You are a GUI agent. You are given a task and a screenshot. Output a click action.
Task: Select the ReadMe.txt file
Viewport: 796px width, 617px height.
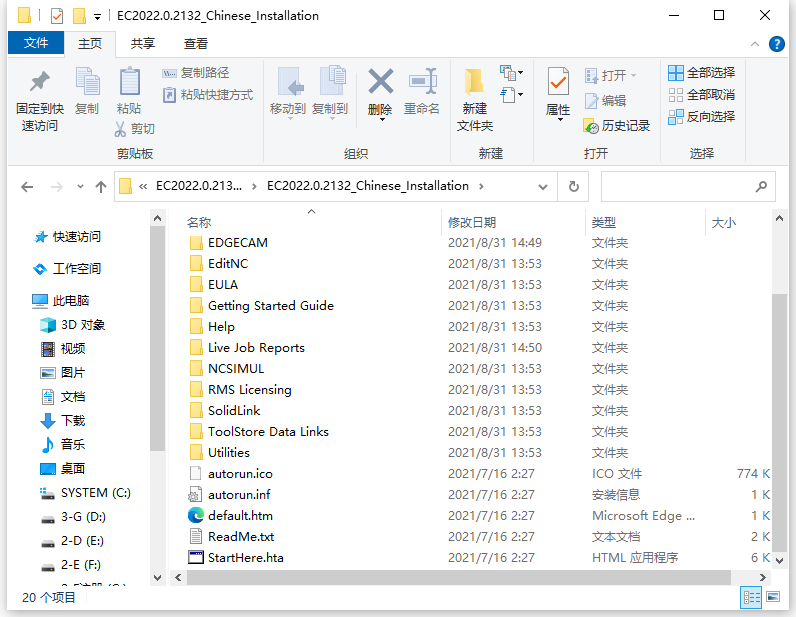pyautogui.click(x=231, y=537)
